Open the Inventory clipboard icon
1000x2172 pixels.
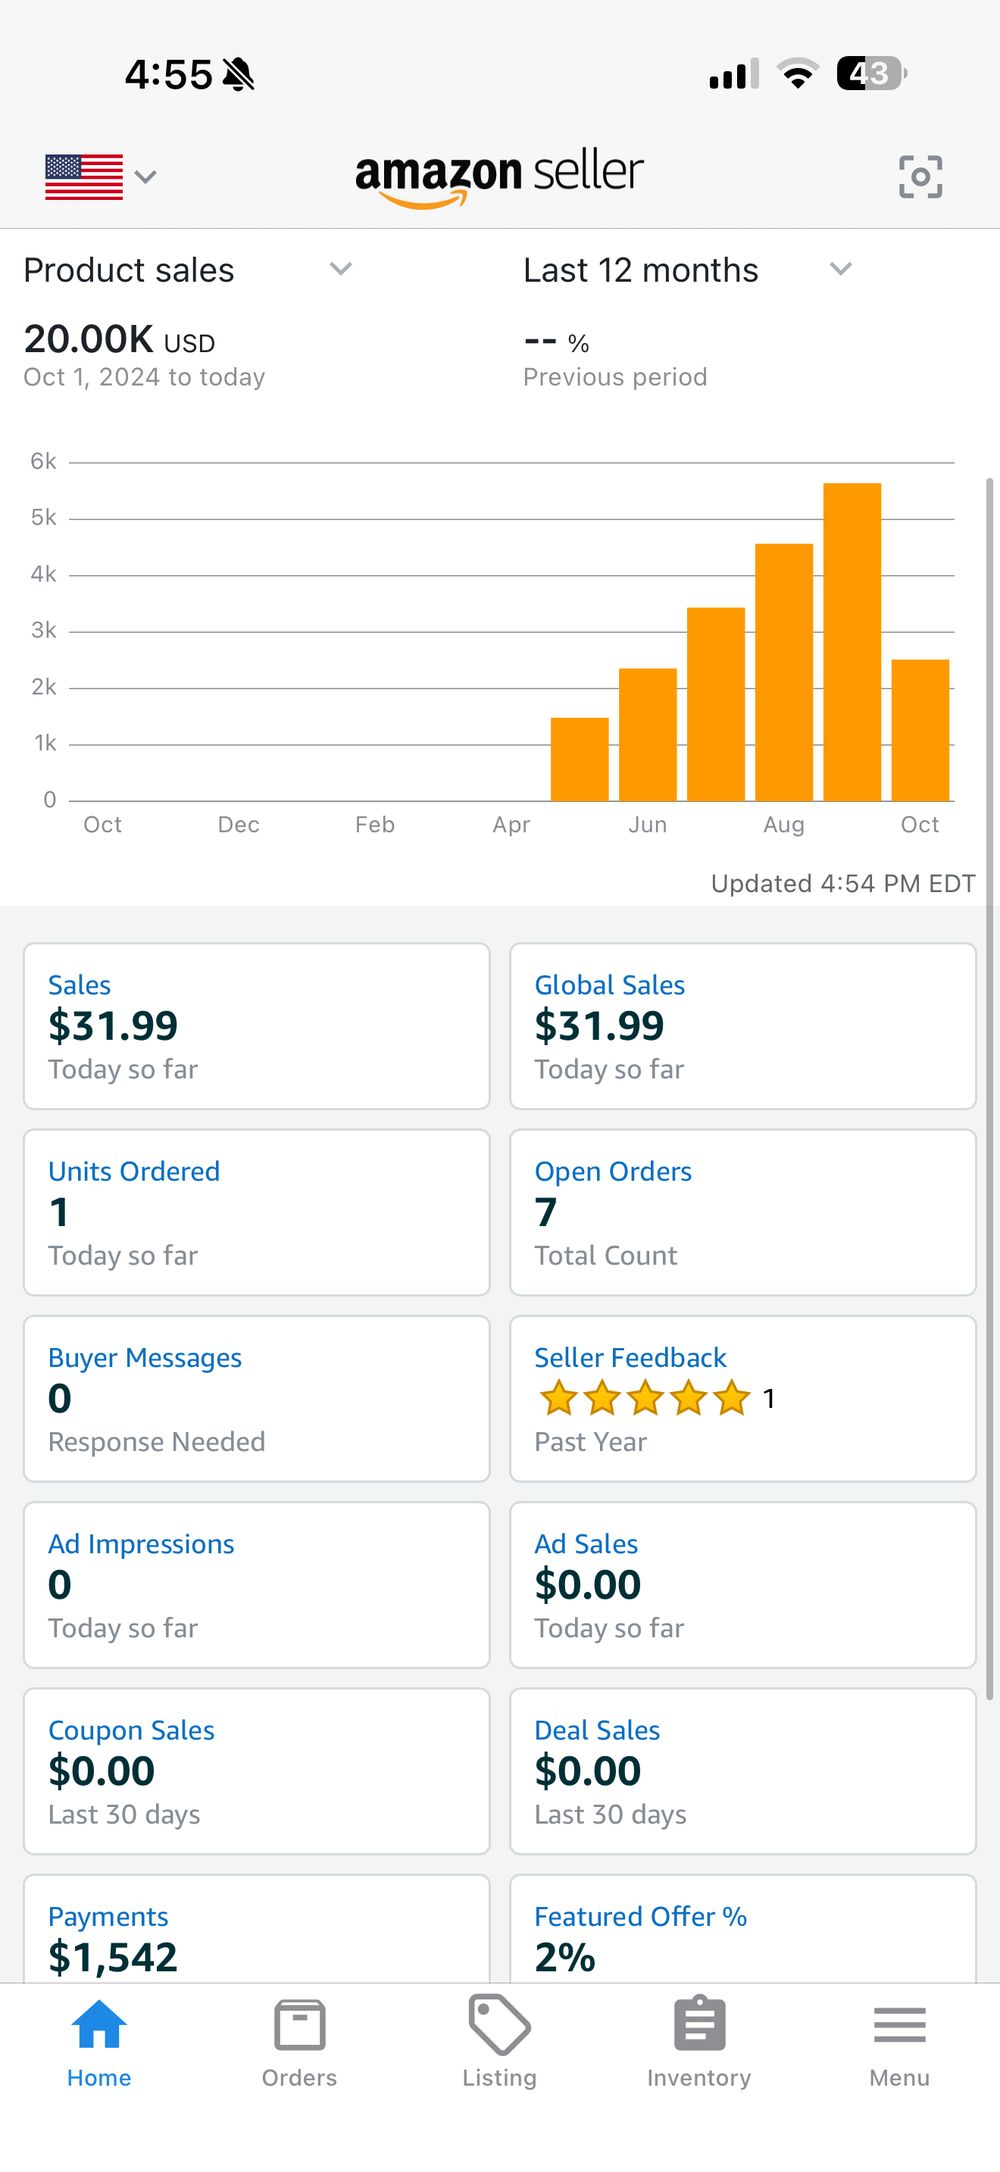pyautogui.click(x=699, y=2024)
